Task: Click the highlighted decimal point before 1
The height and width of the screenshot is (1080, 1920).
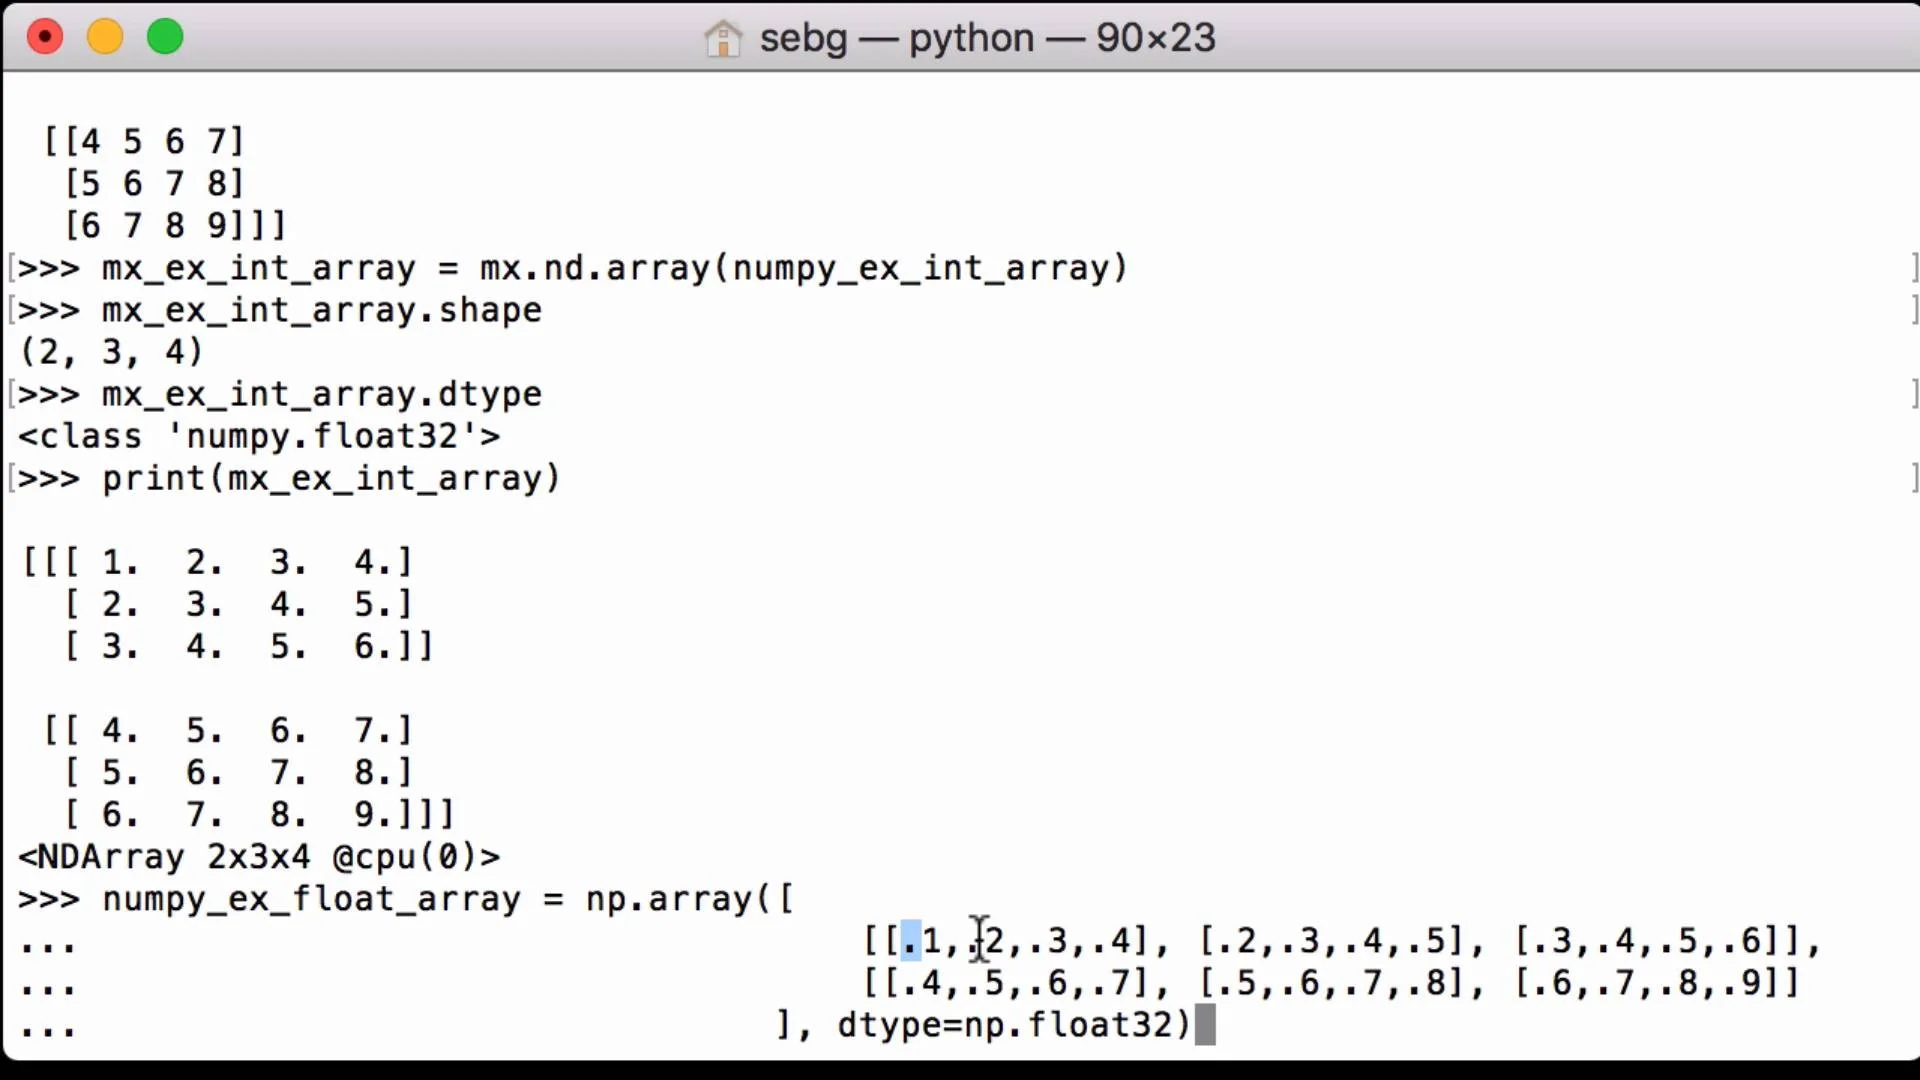Action: tap(910, 941)
